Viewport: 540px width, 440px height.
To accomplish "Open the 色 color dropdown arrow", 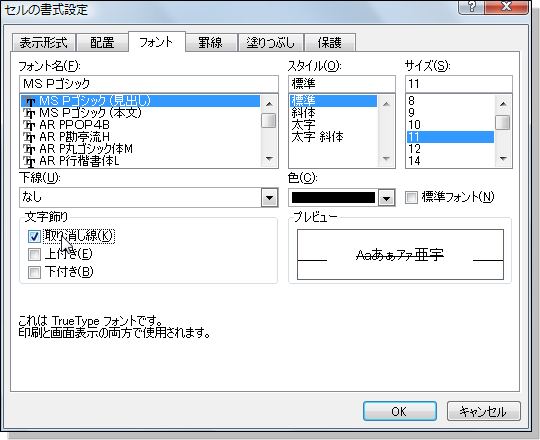I will (386, 198).
